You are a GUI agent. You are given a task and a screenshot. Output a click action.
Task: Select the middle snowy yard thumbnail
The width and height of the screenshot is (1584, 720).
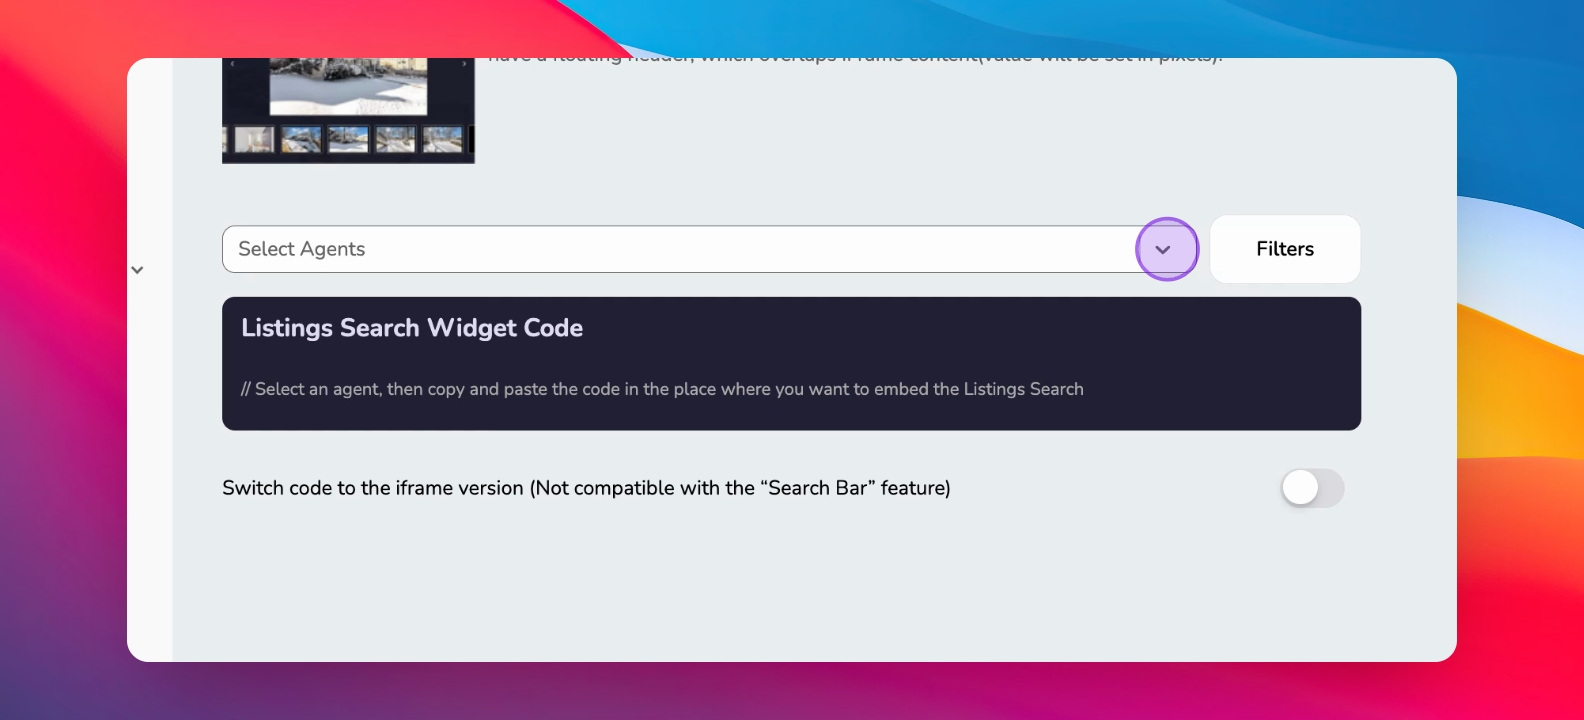click(349, 140)
